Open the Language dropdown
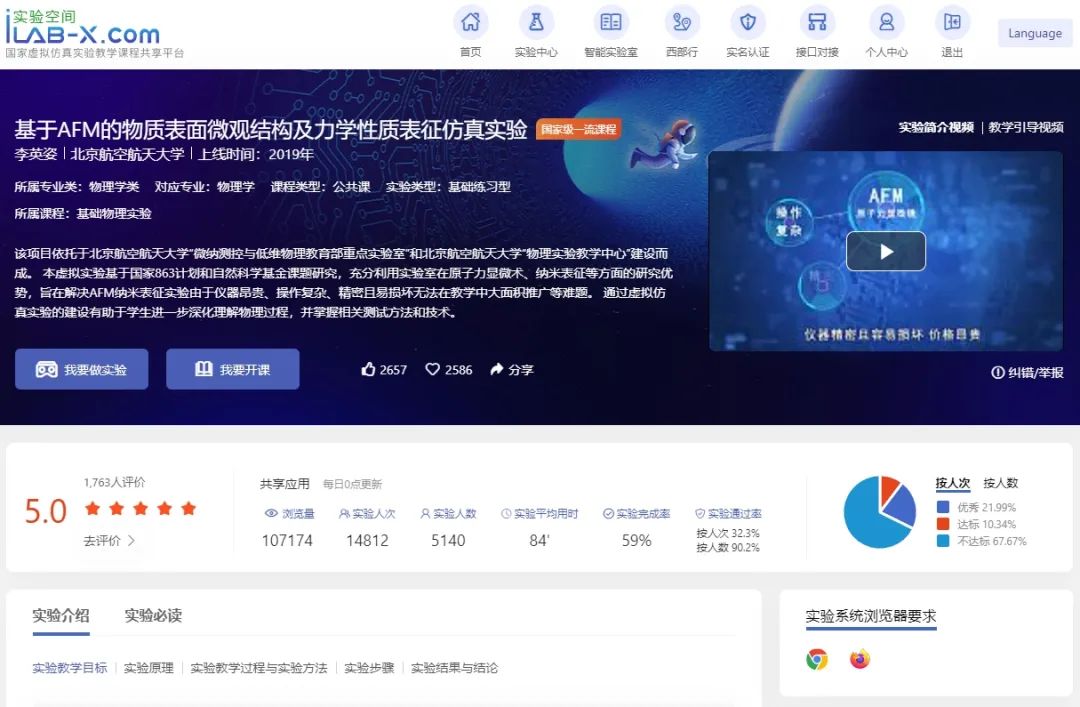 coord(1034,33)
